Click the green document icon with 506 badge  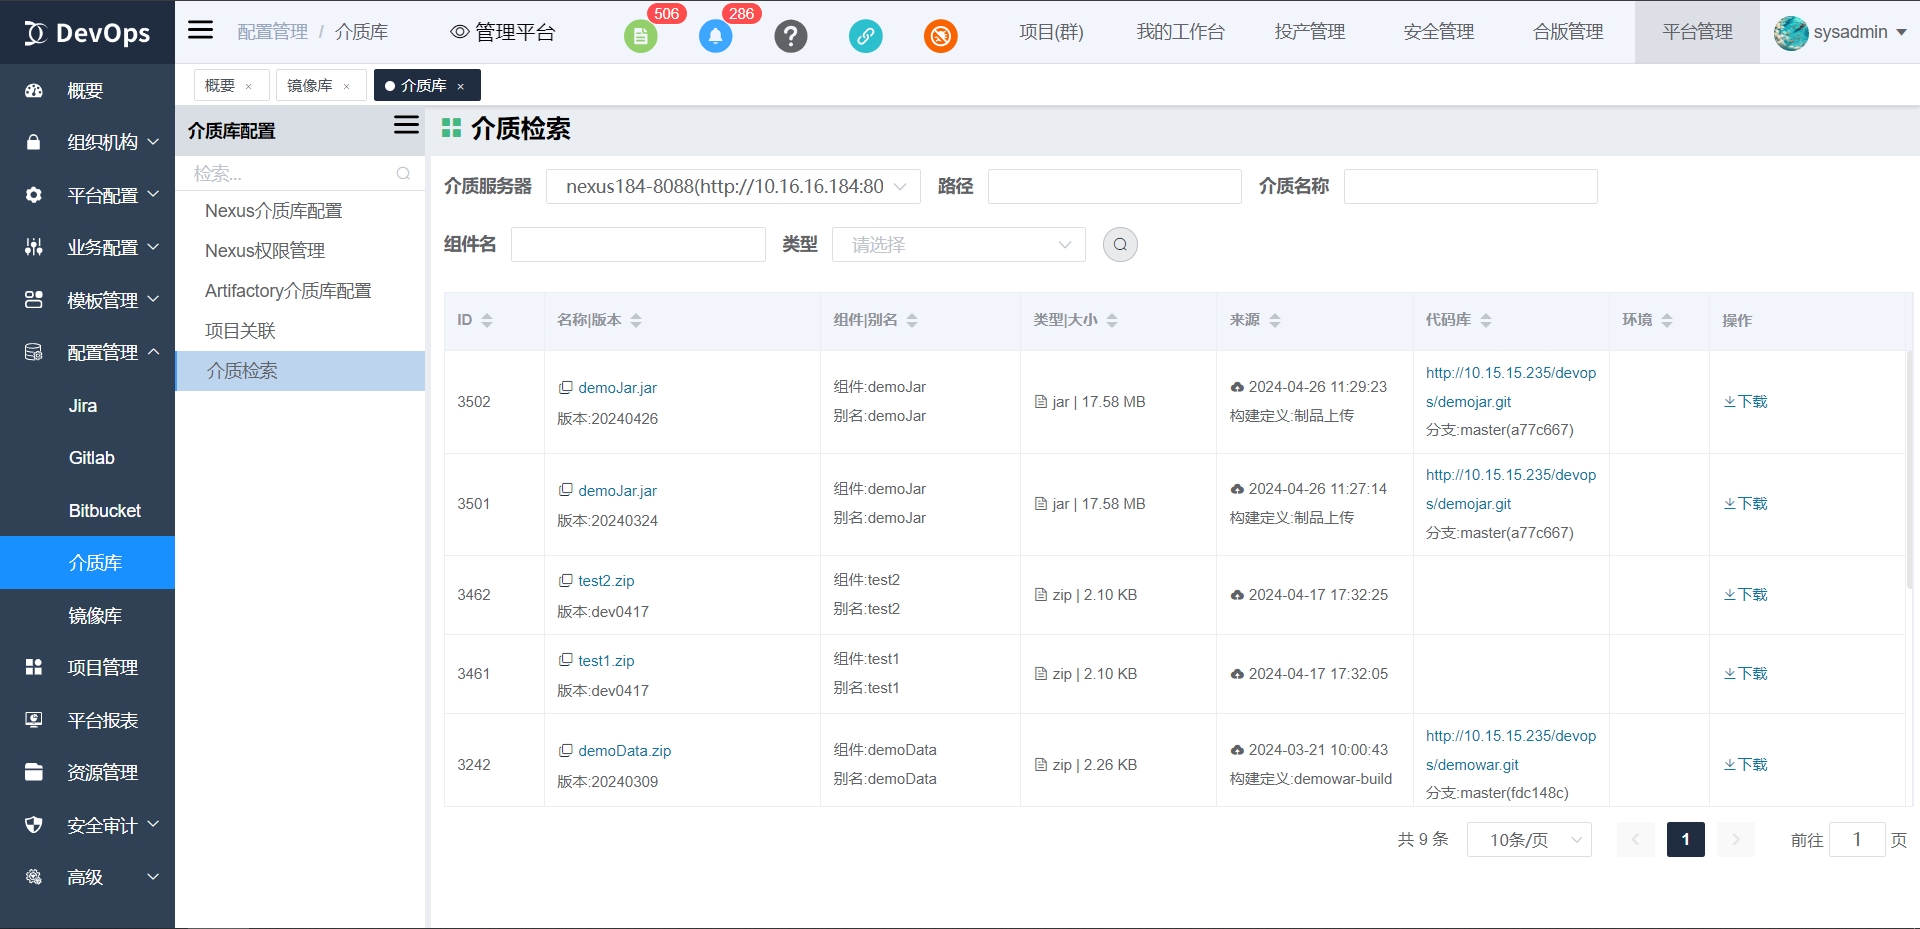[640, 37]
